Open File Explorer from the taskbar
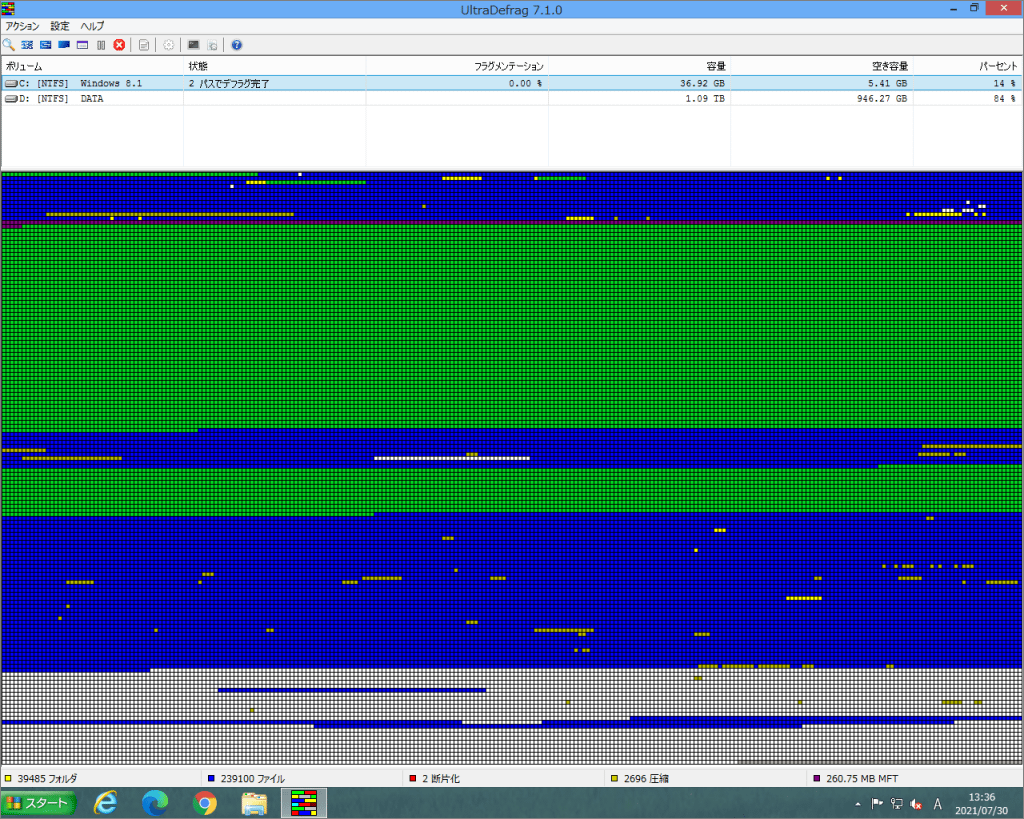 (254, 803)
